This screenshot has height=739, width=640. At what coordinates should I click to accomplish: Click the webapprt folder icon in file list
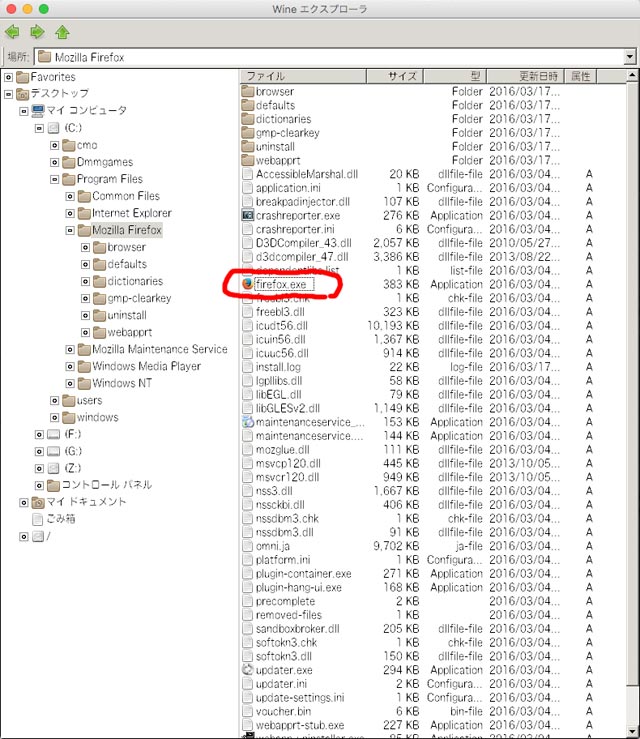click(x=247, y=160)
